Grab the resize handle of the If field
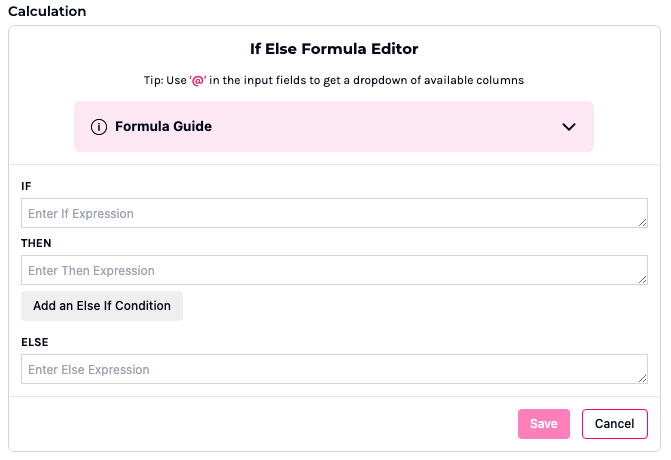The width and height of the screenshot is (671, 460). click(x=642, y=222)
